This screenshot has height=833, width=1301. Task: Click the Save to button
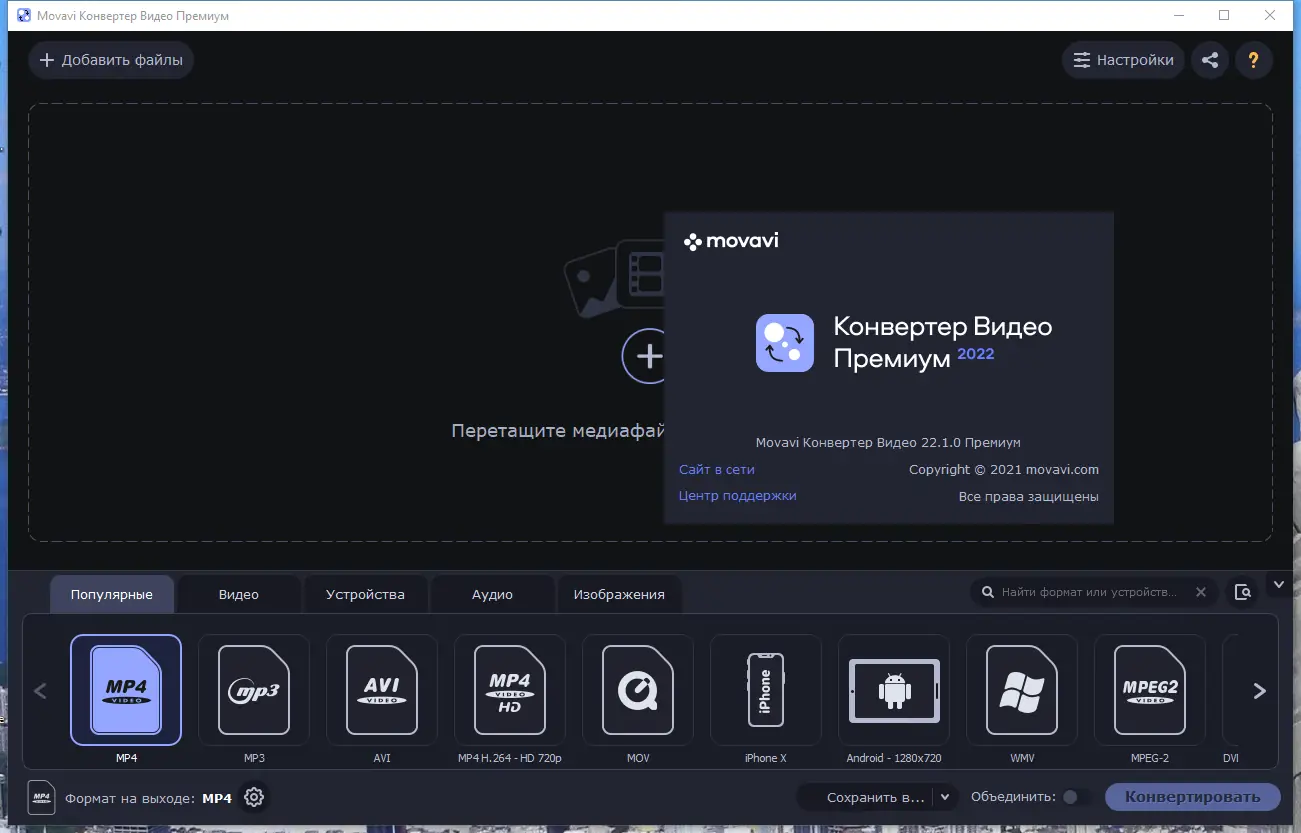pos(865,797)
